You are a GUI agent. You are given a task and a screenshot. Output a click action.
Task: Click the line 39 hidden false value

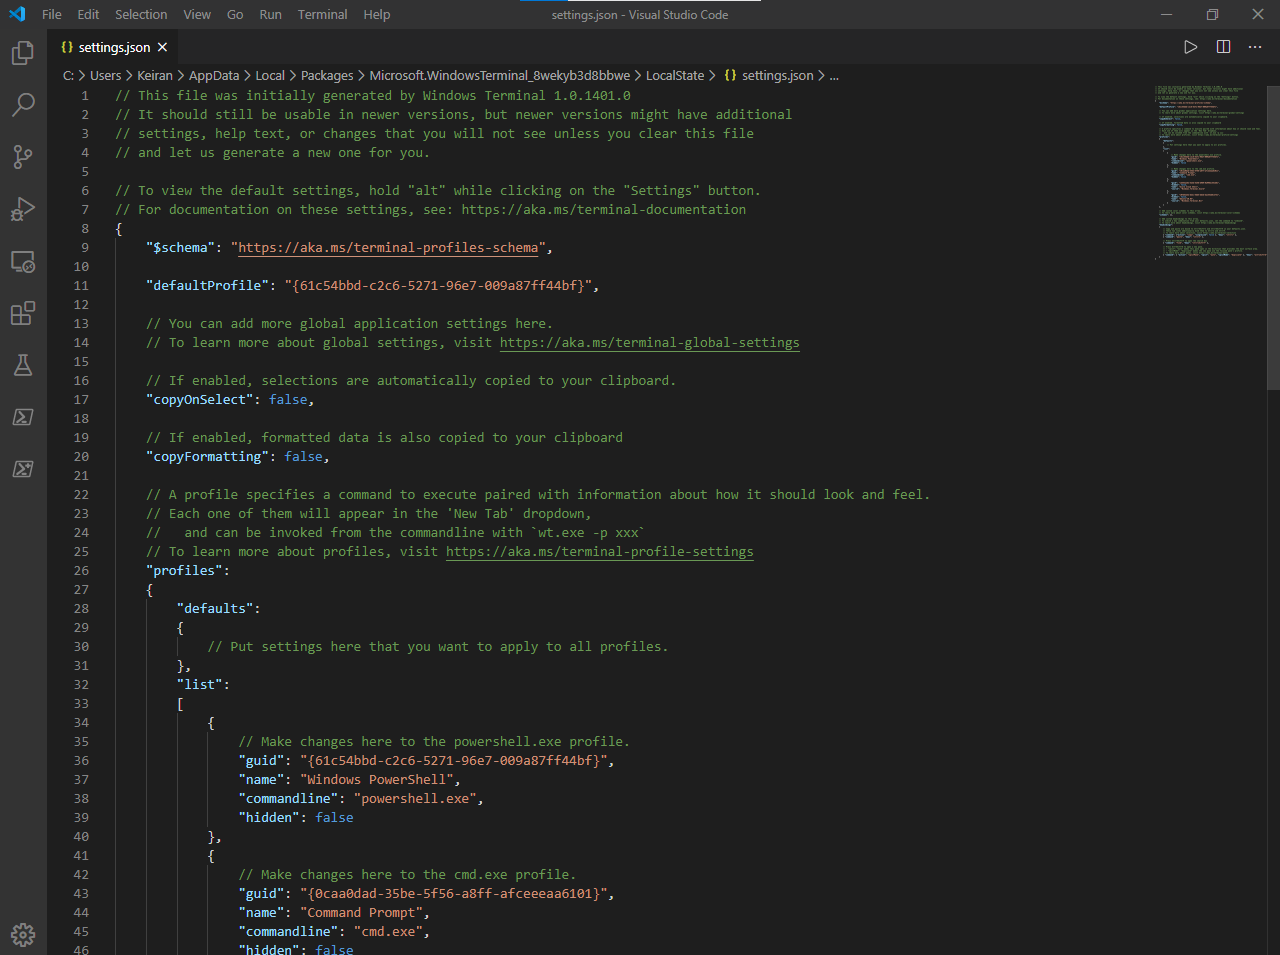[334, 818]
